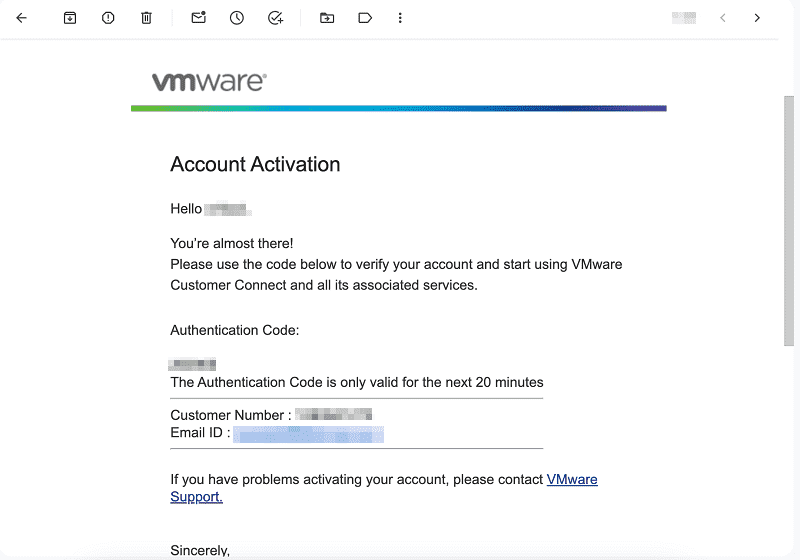Open the VMware Support link
Viewport: 800px width, 560px height.
572,479
